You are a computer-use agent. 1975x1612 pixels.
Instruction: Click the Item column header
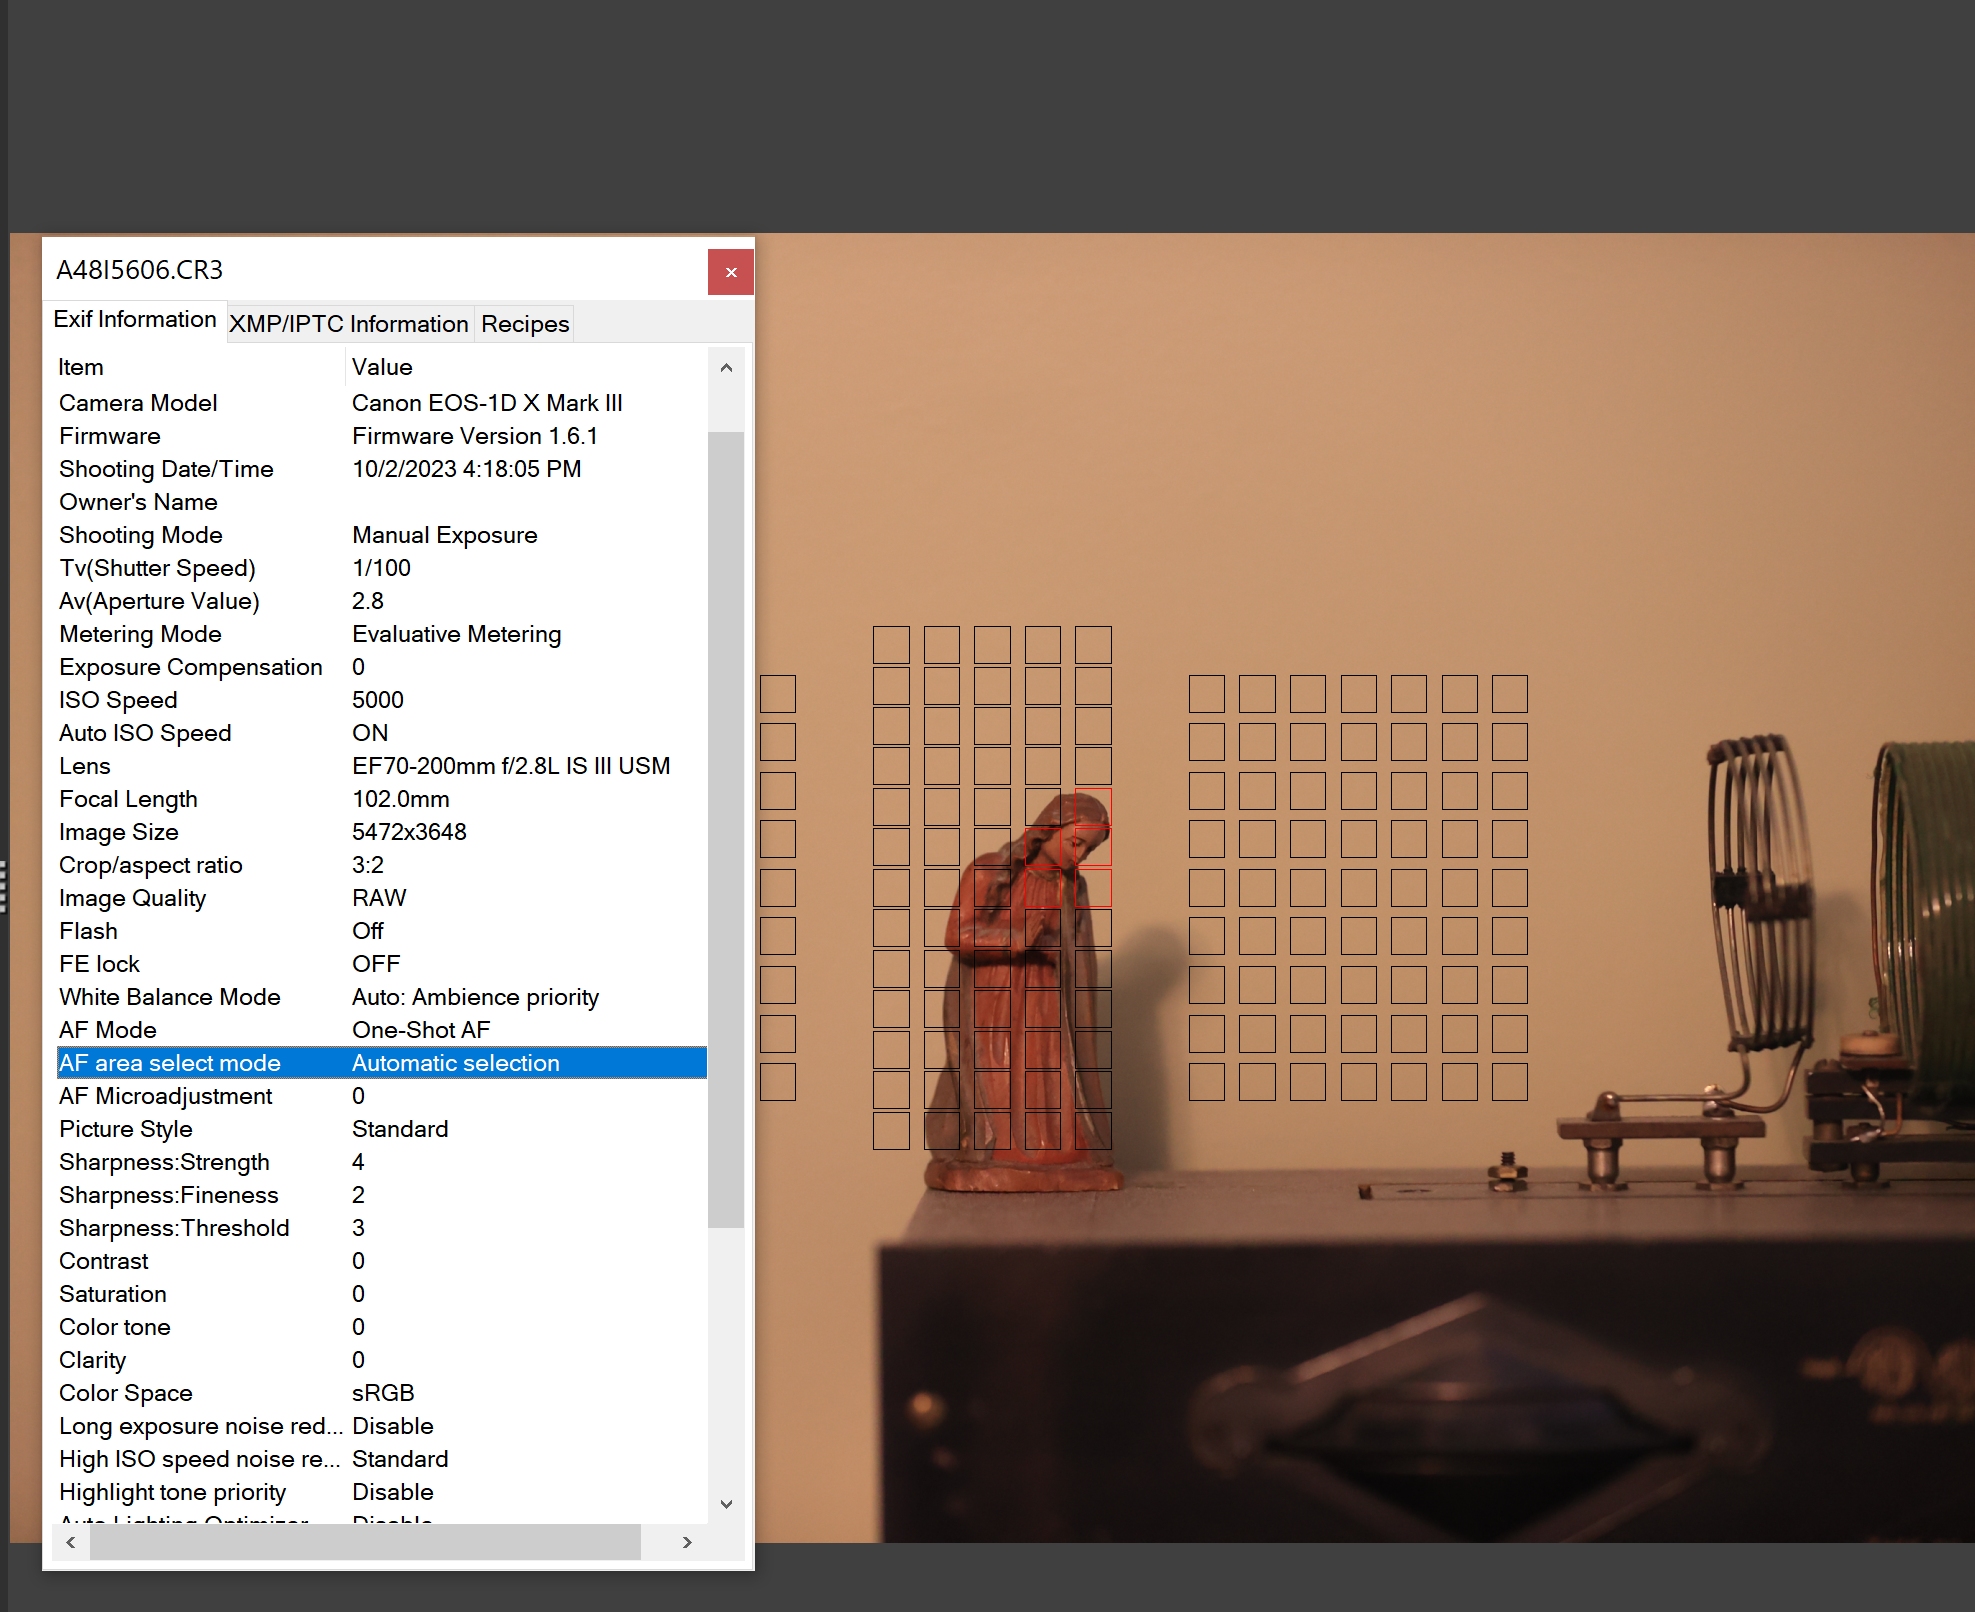click(x=81, y=366)
